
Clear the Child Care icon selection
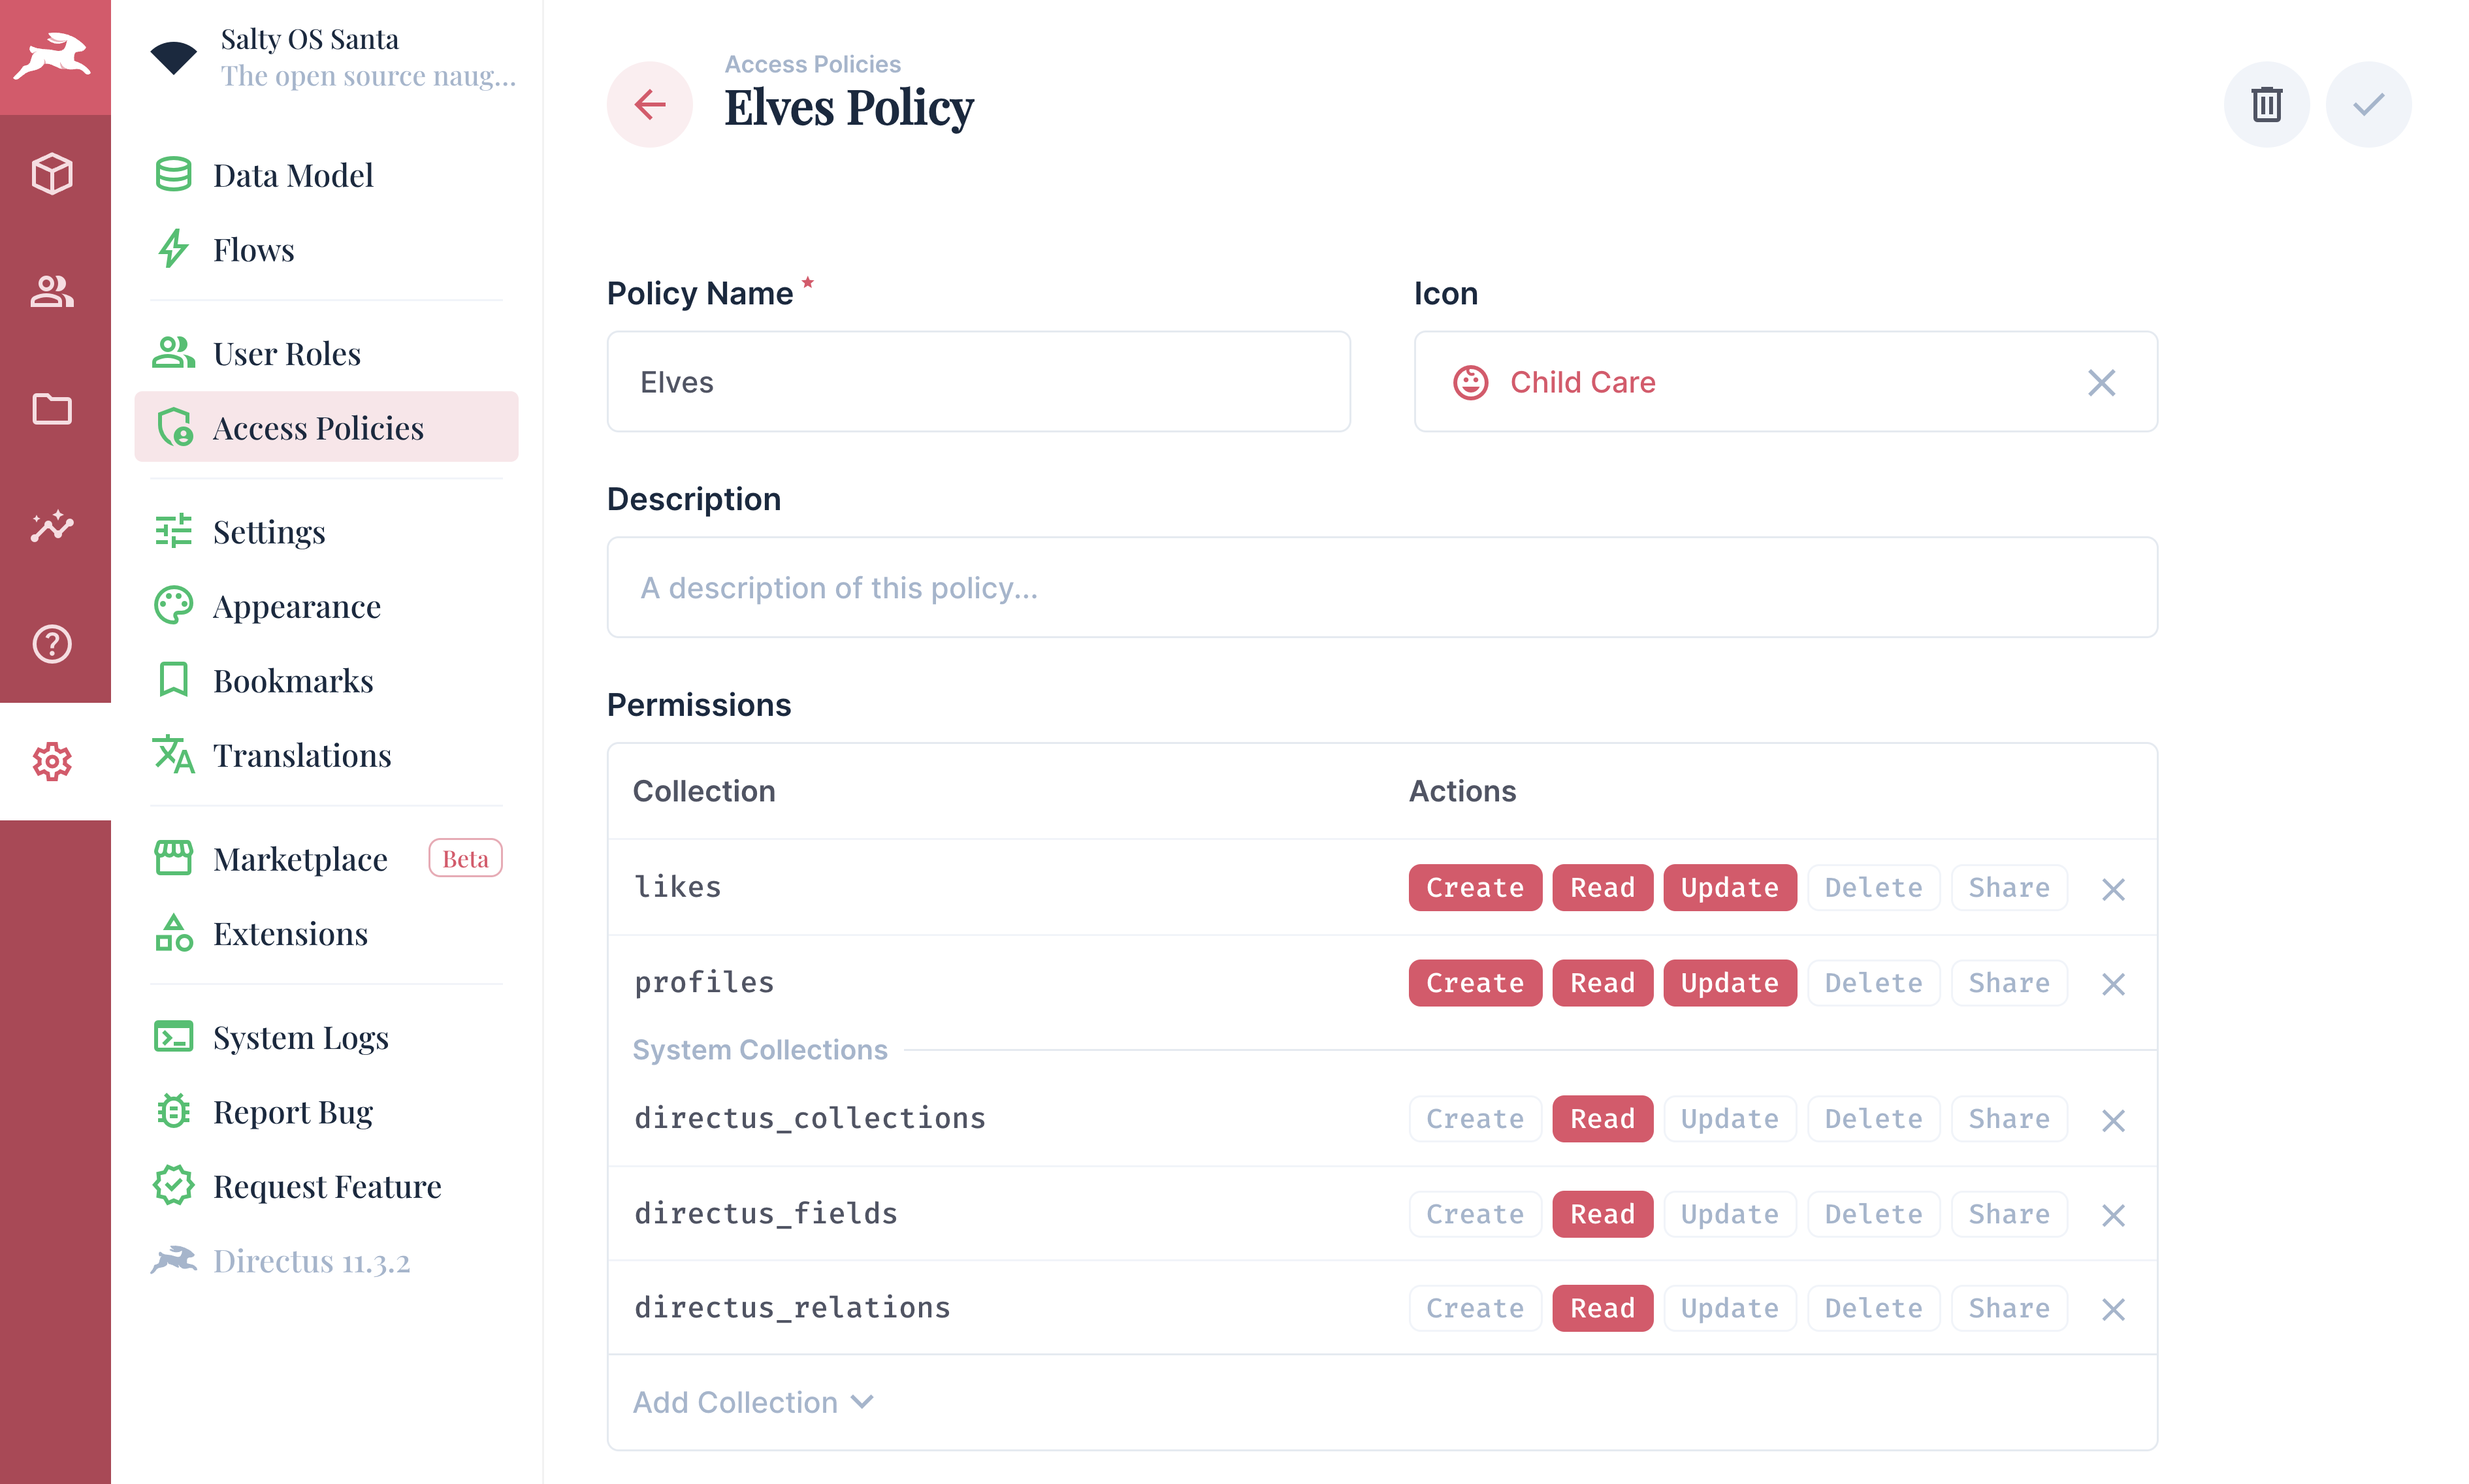(2101, 382)
